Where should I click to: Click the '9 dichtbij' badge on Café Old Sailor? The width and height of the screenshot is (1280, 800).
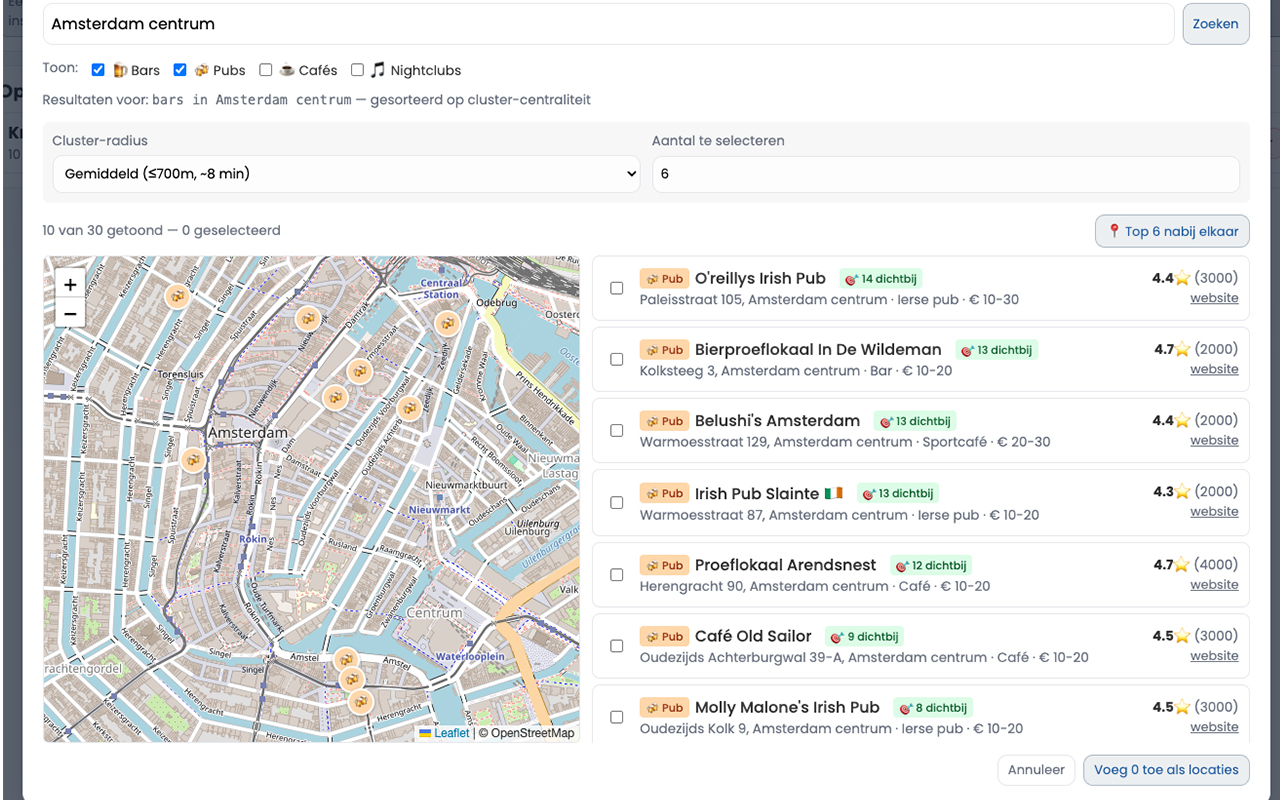(864, 637)
